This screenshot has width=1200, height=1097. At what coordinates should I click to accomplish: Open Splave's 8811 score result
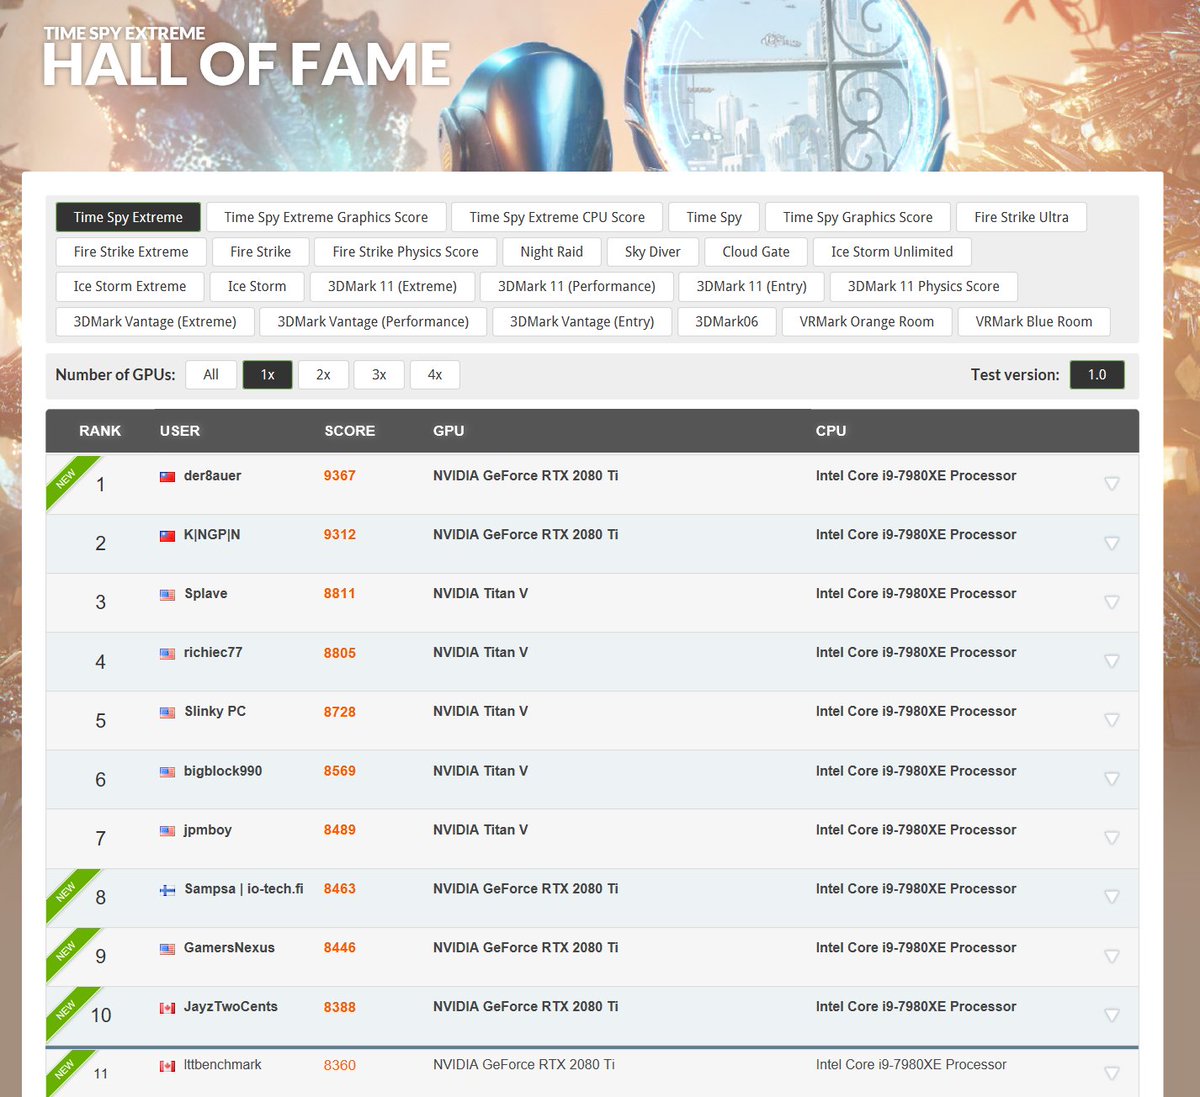pyautogui.click(x=340, y=594)
